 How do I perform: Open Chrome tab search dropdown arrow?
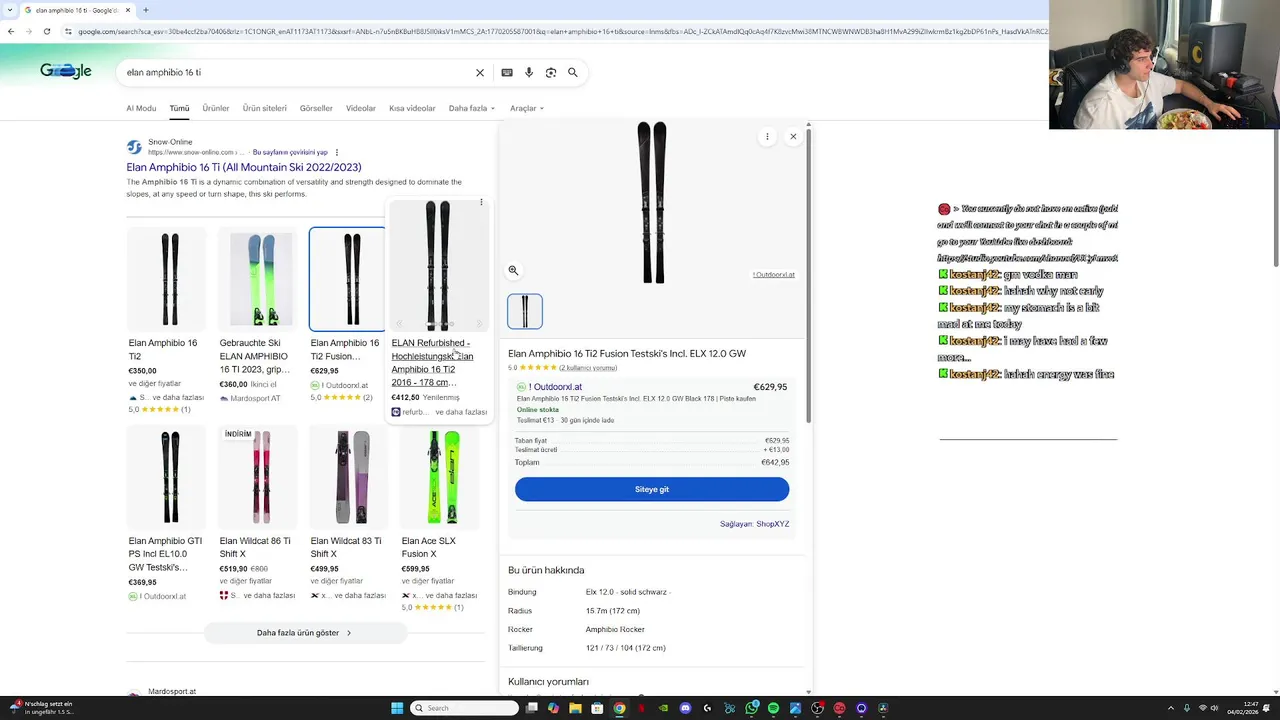9,10
